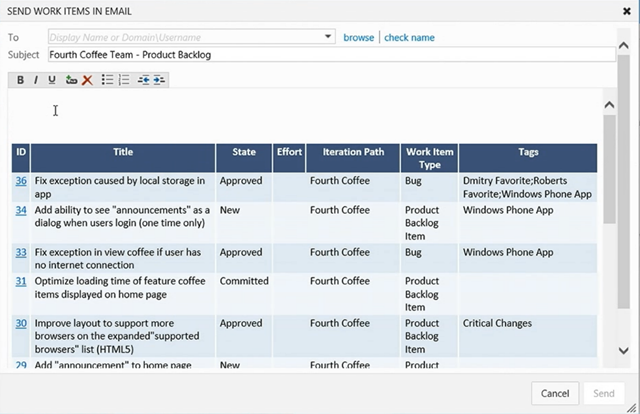Open work item 31

(x=21, y=281)
